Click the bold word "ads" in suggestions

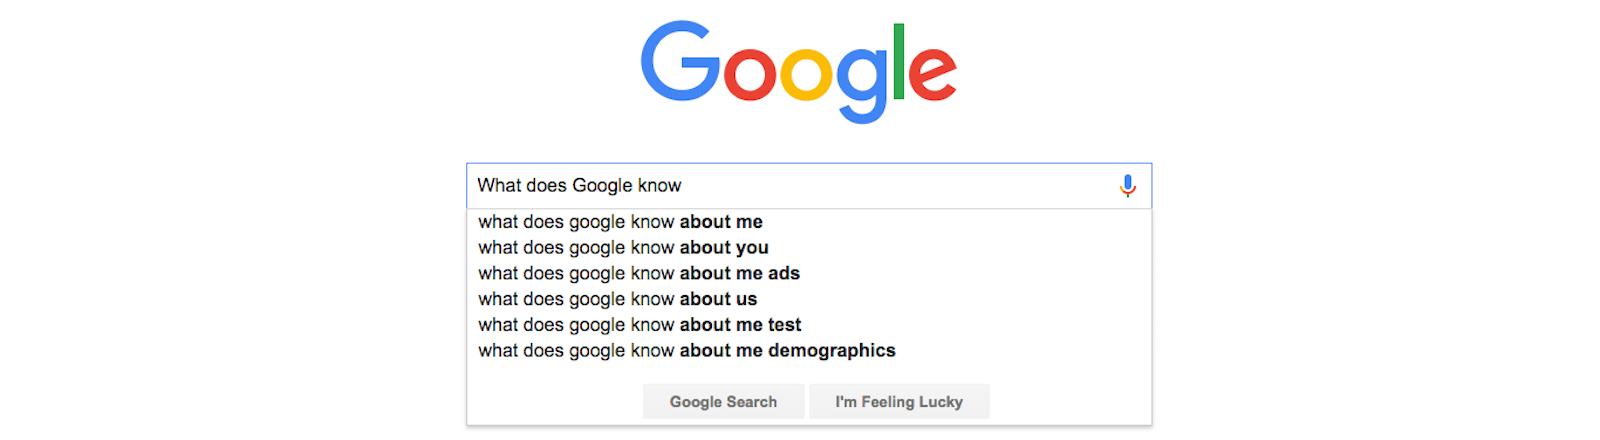tap(784, 274)
